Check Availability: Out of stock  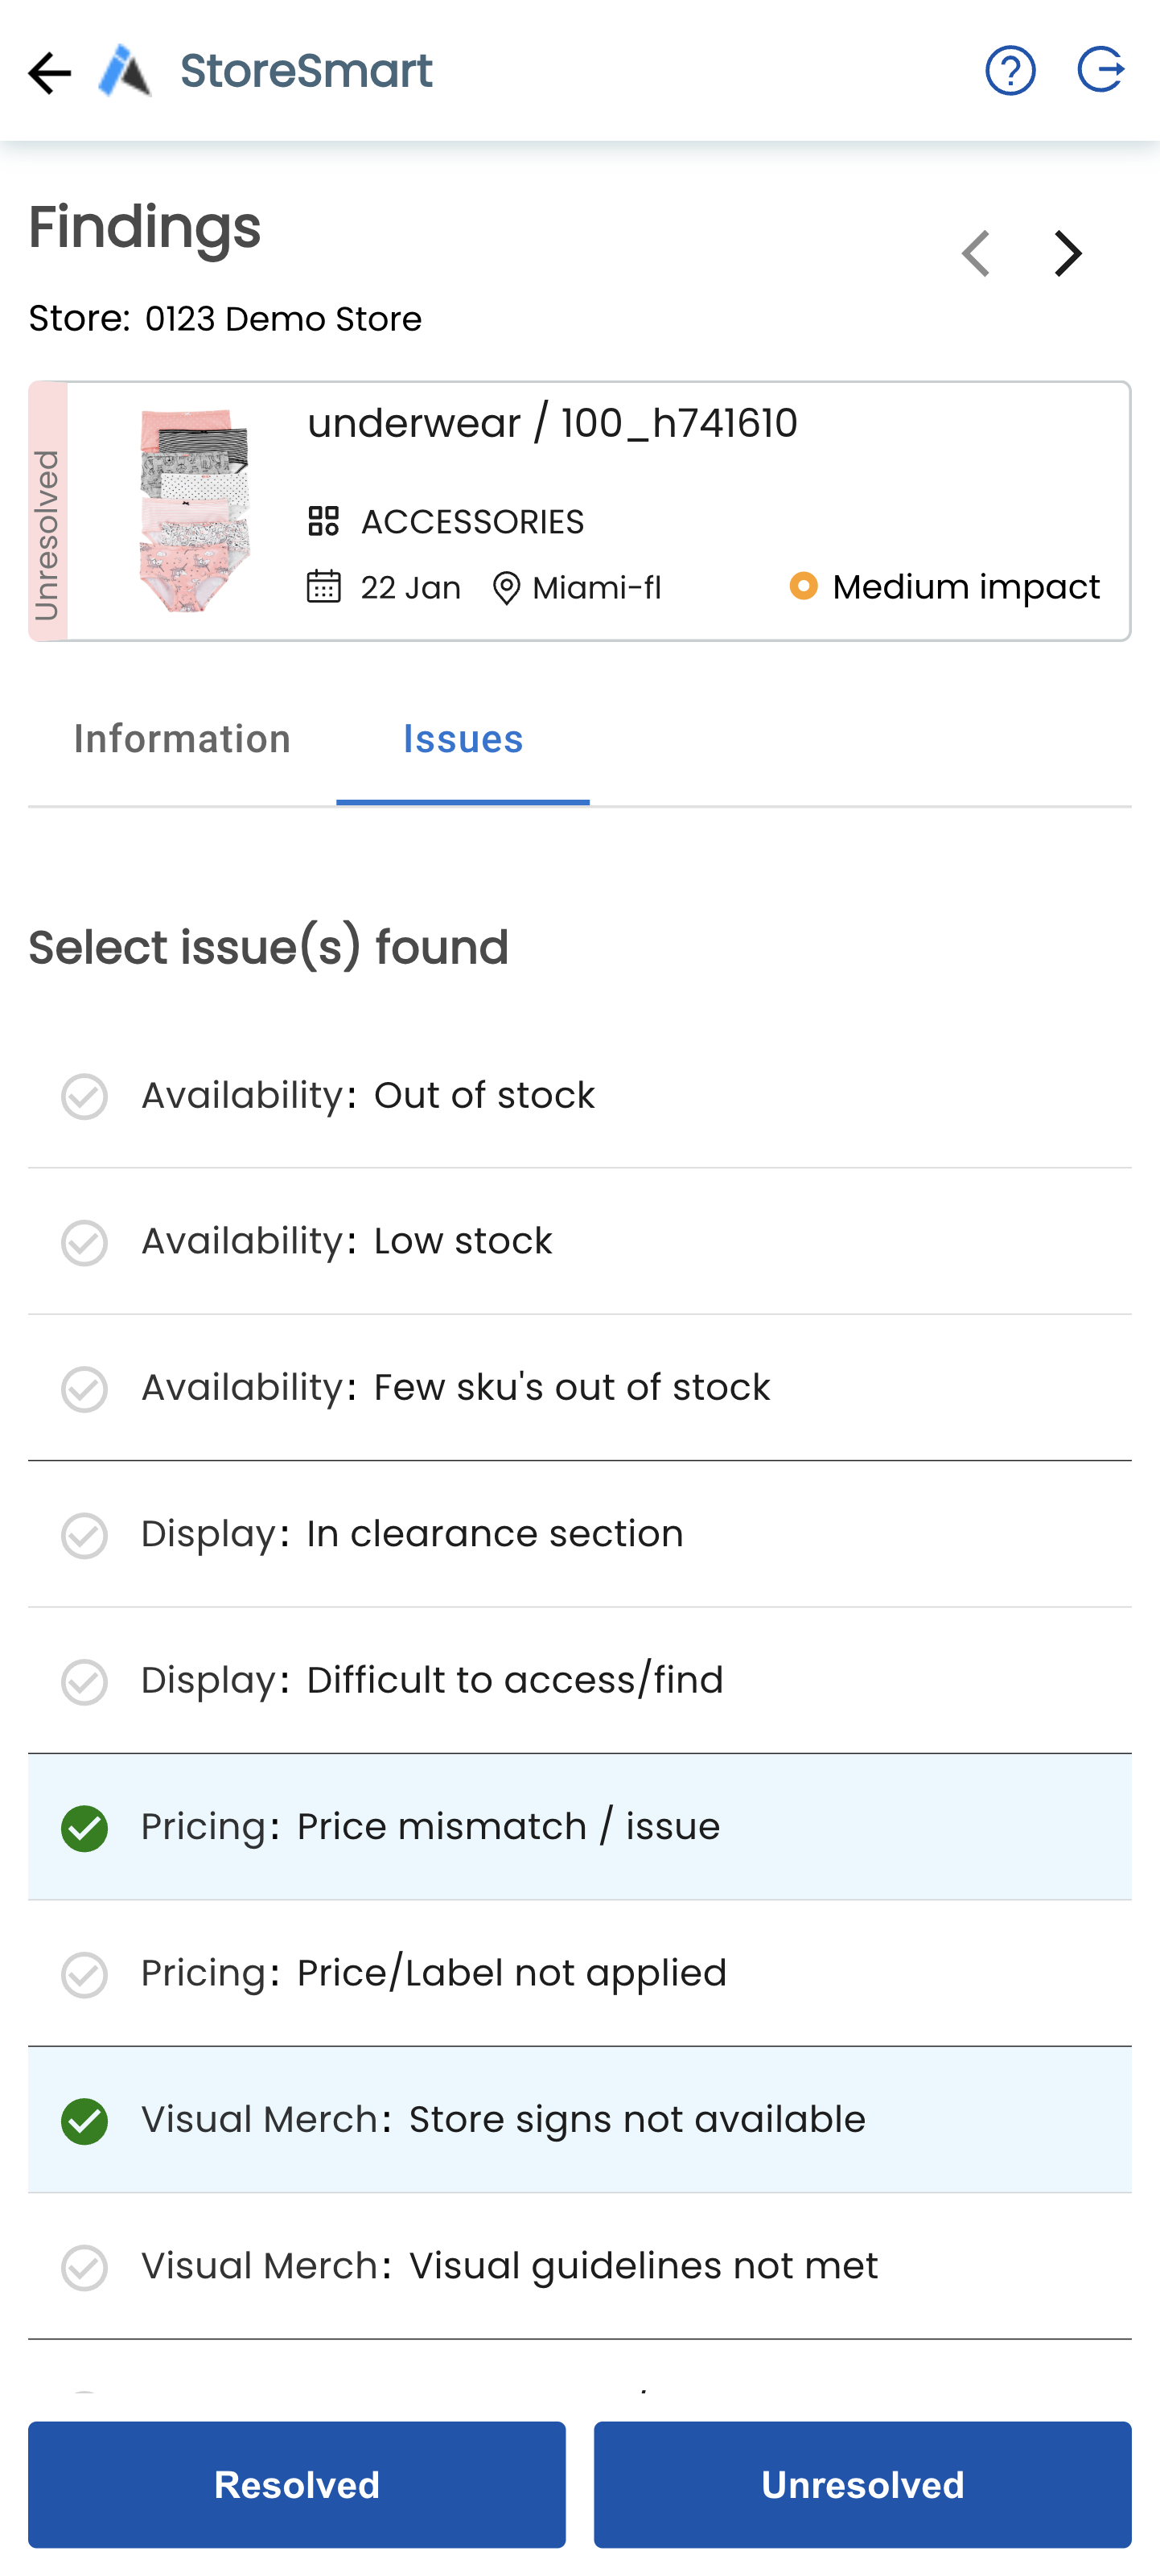point(84,1096)
